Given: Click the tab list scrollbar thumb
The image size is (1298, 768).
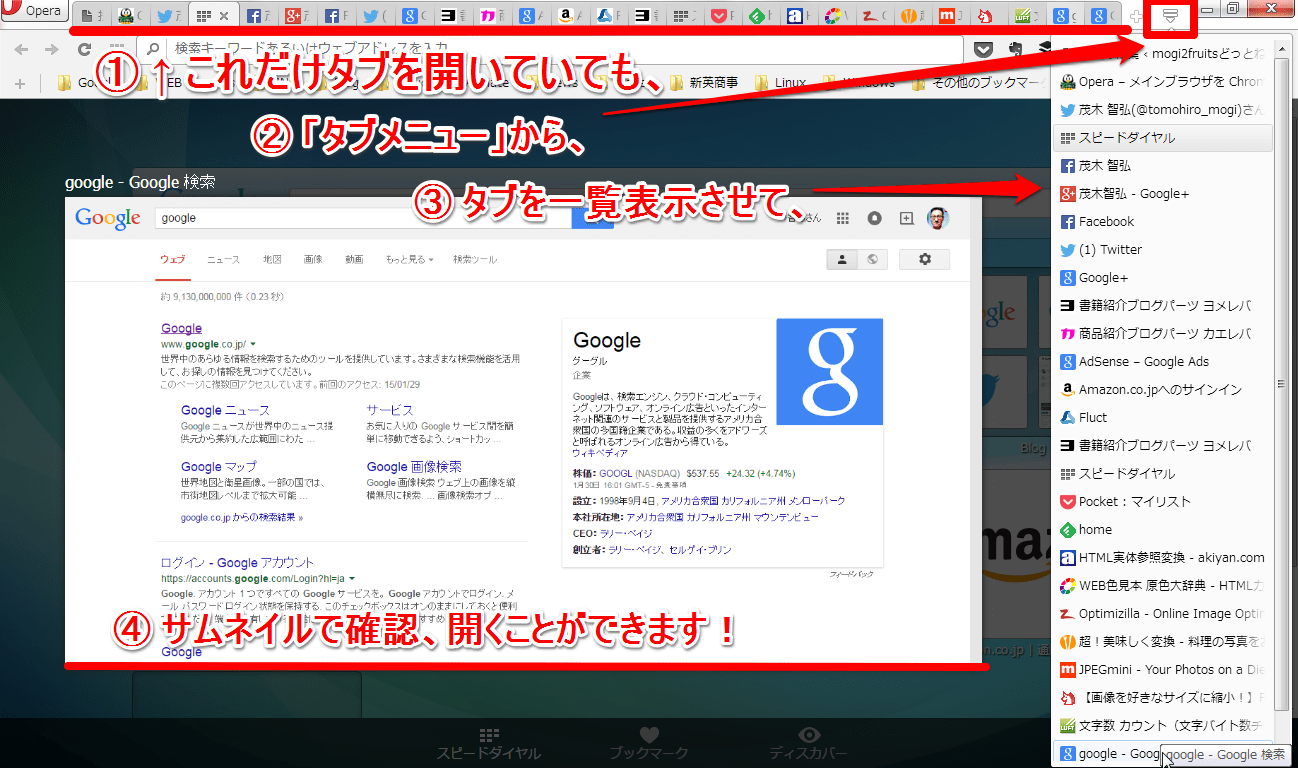Looking at the screenshot, I should (x=1281, y=384).
